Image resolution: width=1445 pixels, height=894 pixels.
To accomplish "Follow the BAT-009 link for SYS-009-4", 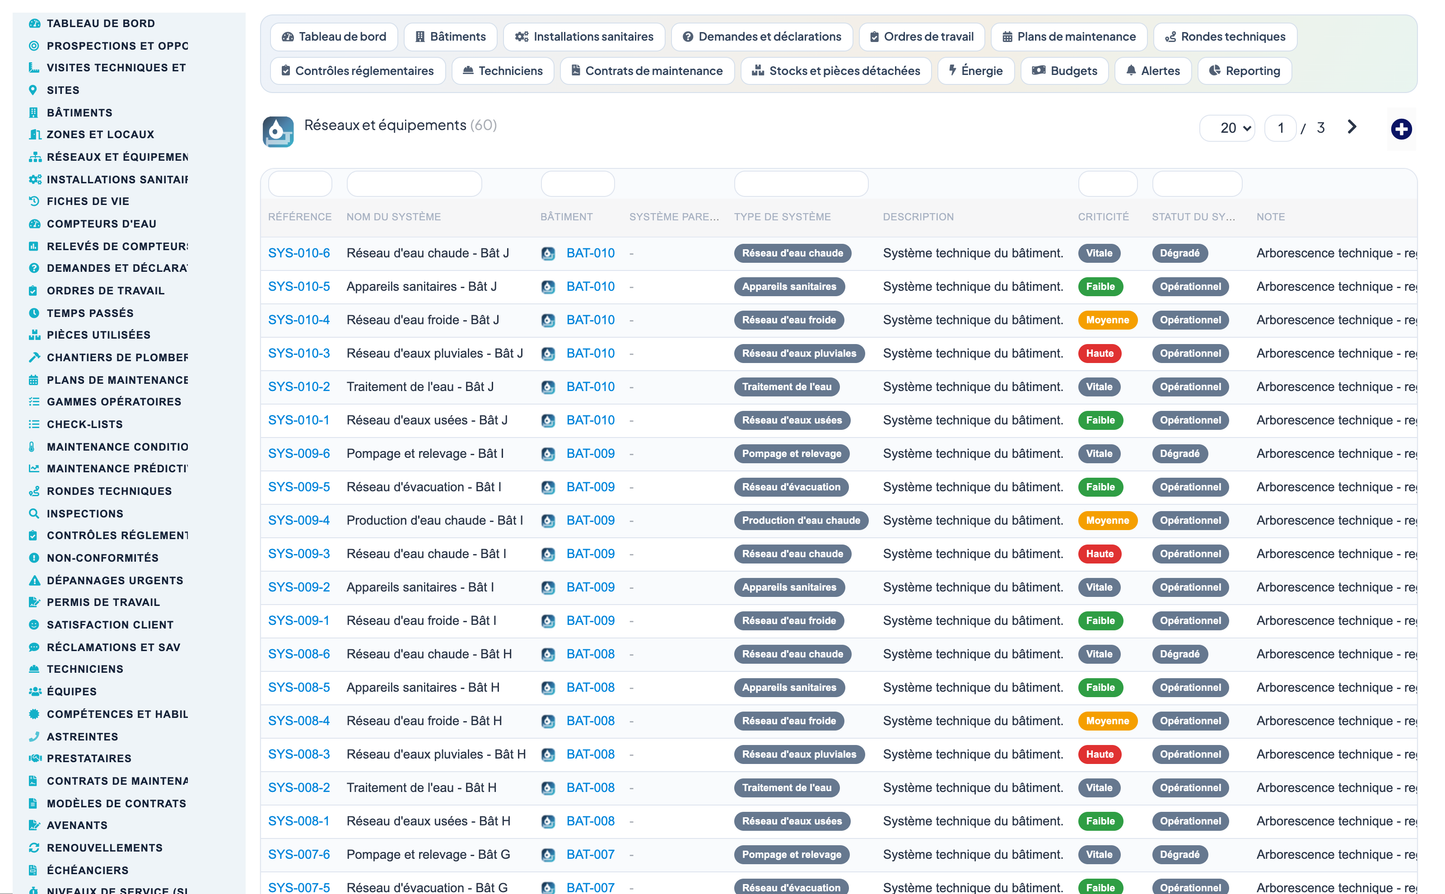I will [590, 520].
